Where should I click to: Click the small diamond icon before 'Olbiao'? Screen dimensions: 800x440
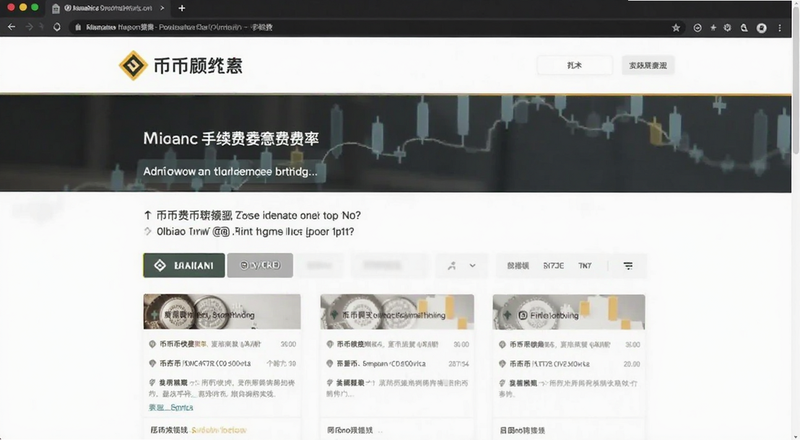(x=147, y=231)
